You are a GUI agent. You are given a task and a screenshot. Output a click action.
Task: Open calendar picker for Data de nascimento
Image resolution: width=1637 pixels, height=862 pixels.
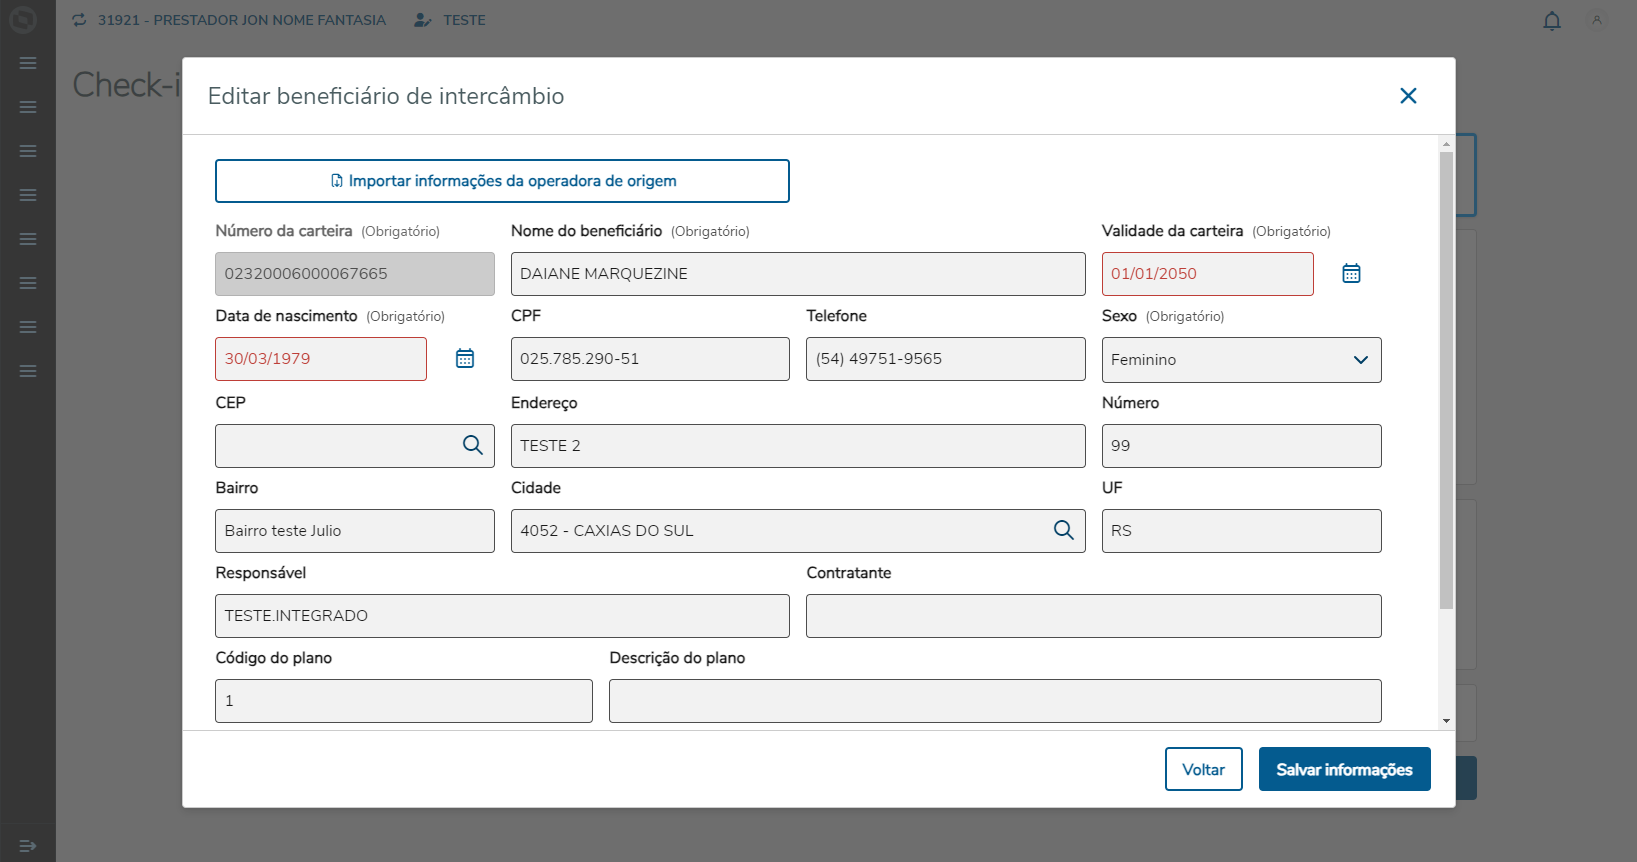[465, 359]
